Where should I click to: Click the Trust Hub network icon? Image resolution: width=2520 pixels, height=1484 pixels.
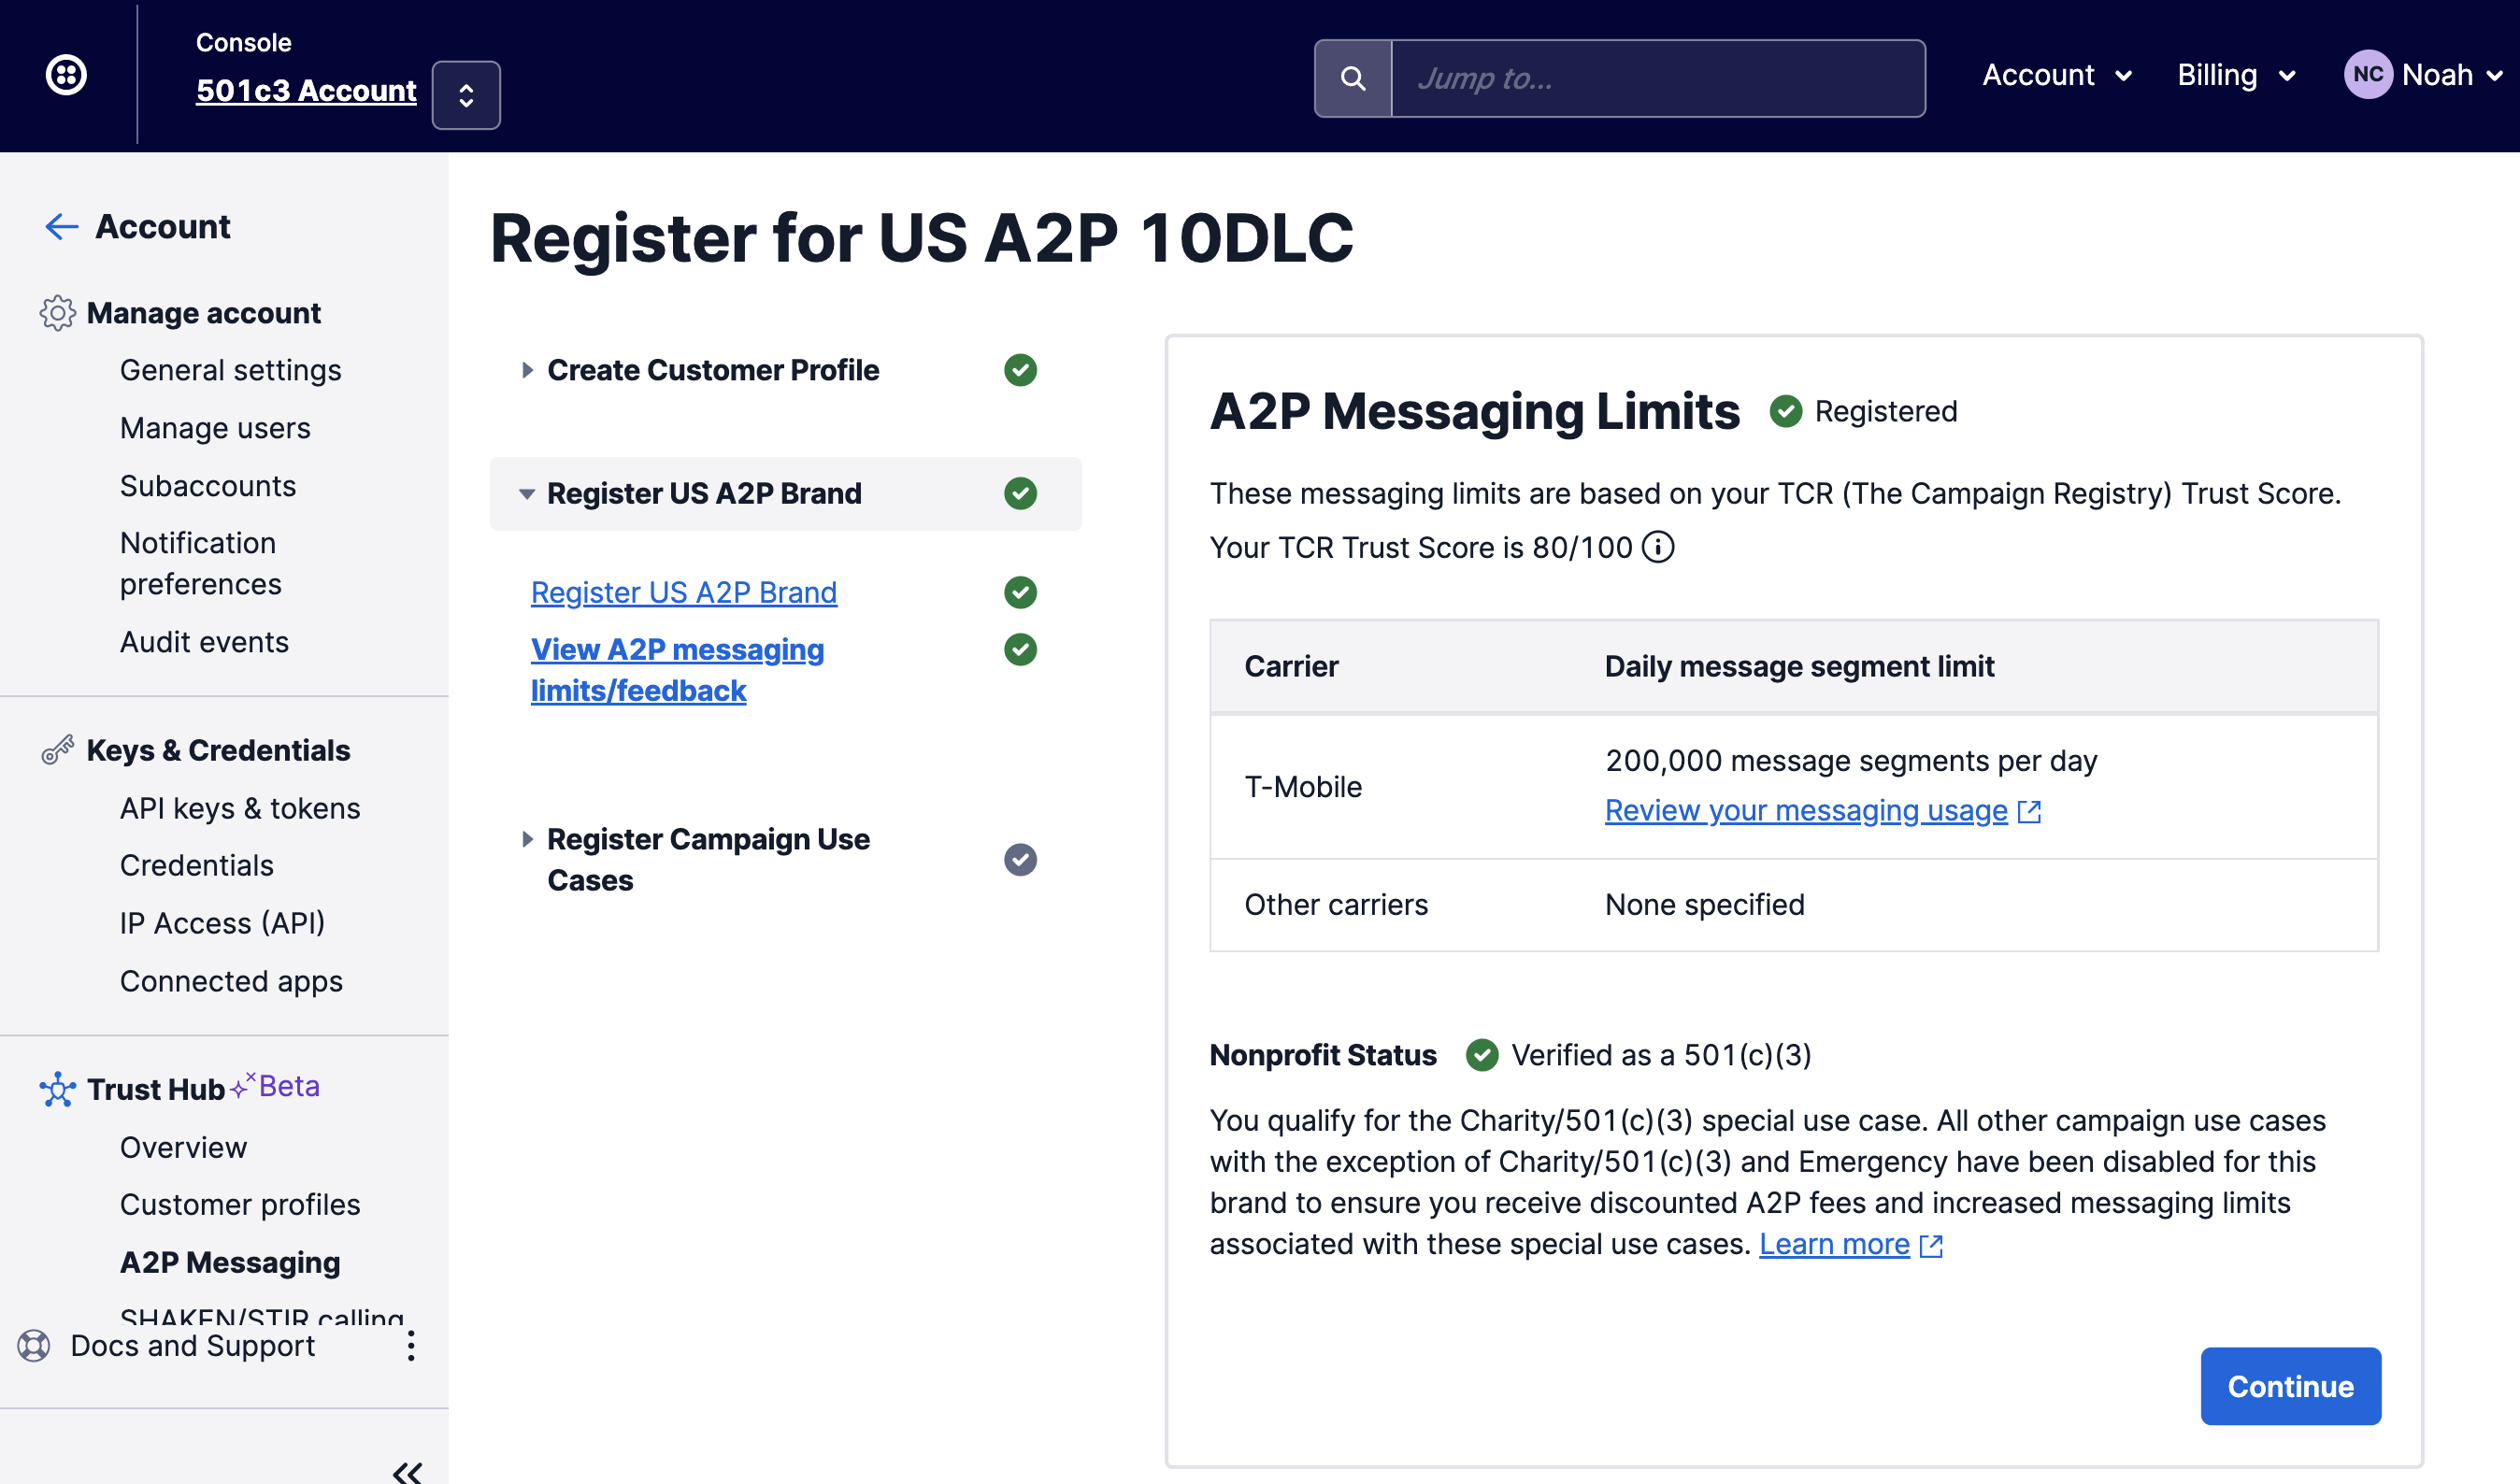pos(57,1090)
